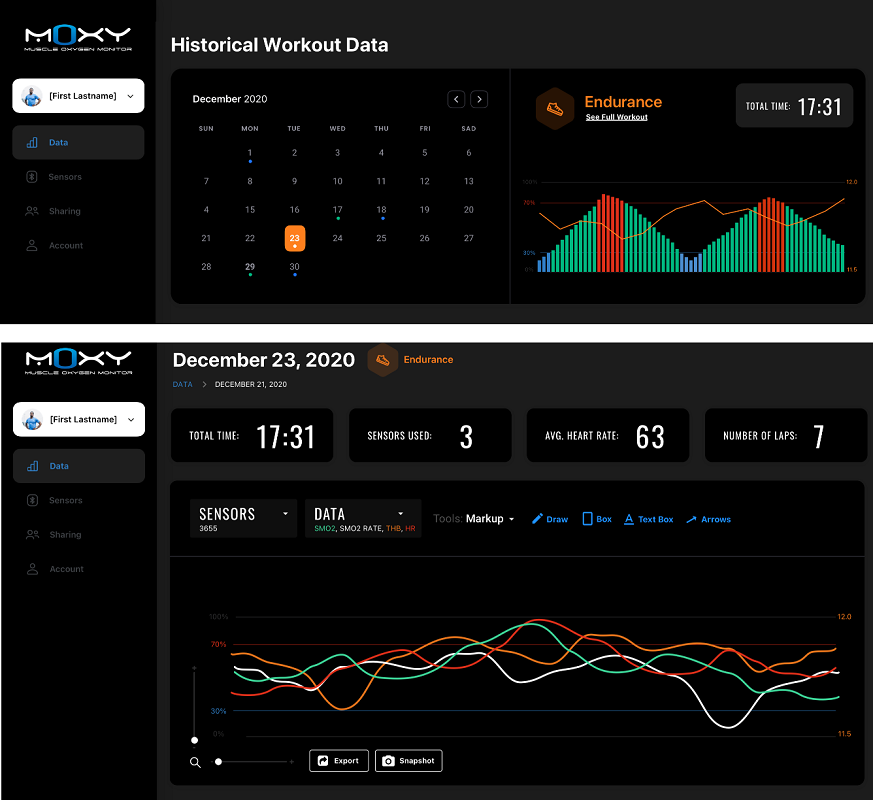Choose the Text Box markup tool
The height and width of the screenshot is (800, 873).
coord(648,519)
